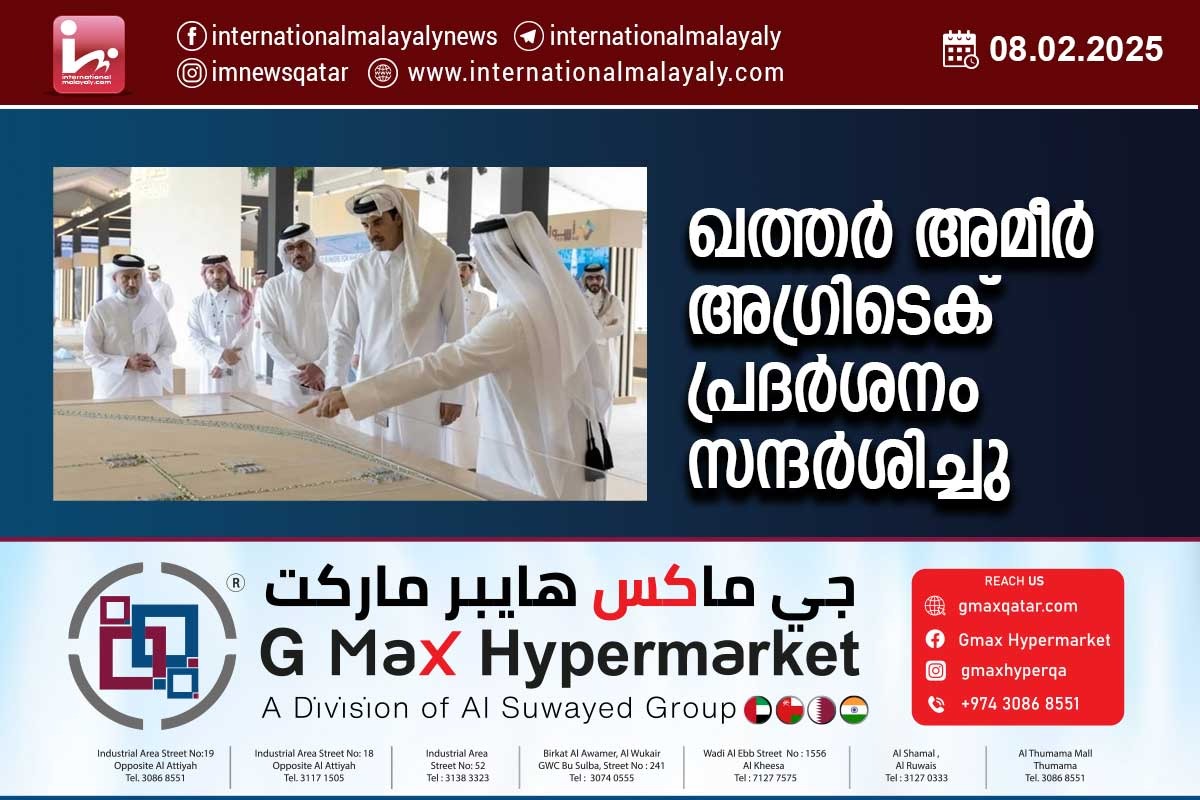Click Al Shamal, Al Ruwais address
The image size is (1200, 800).
(x=916, y=765)
